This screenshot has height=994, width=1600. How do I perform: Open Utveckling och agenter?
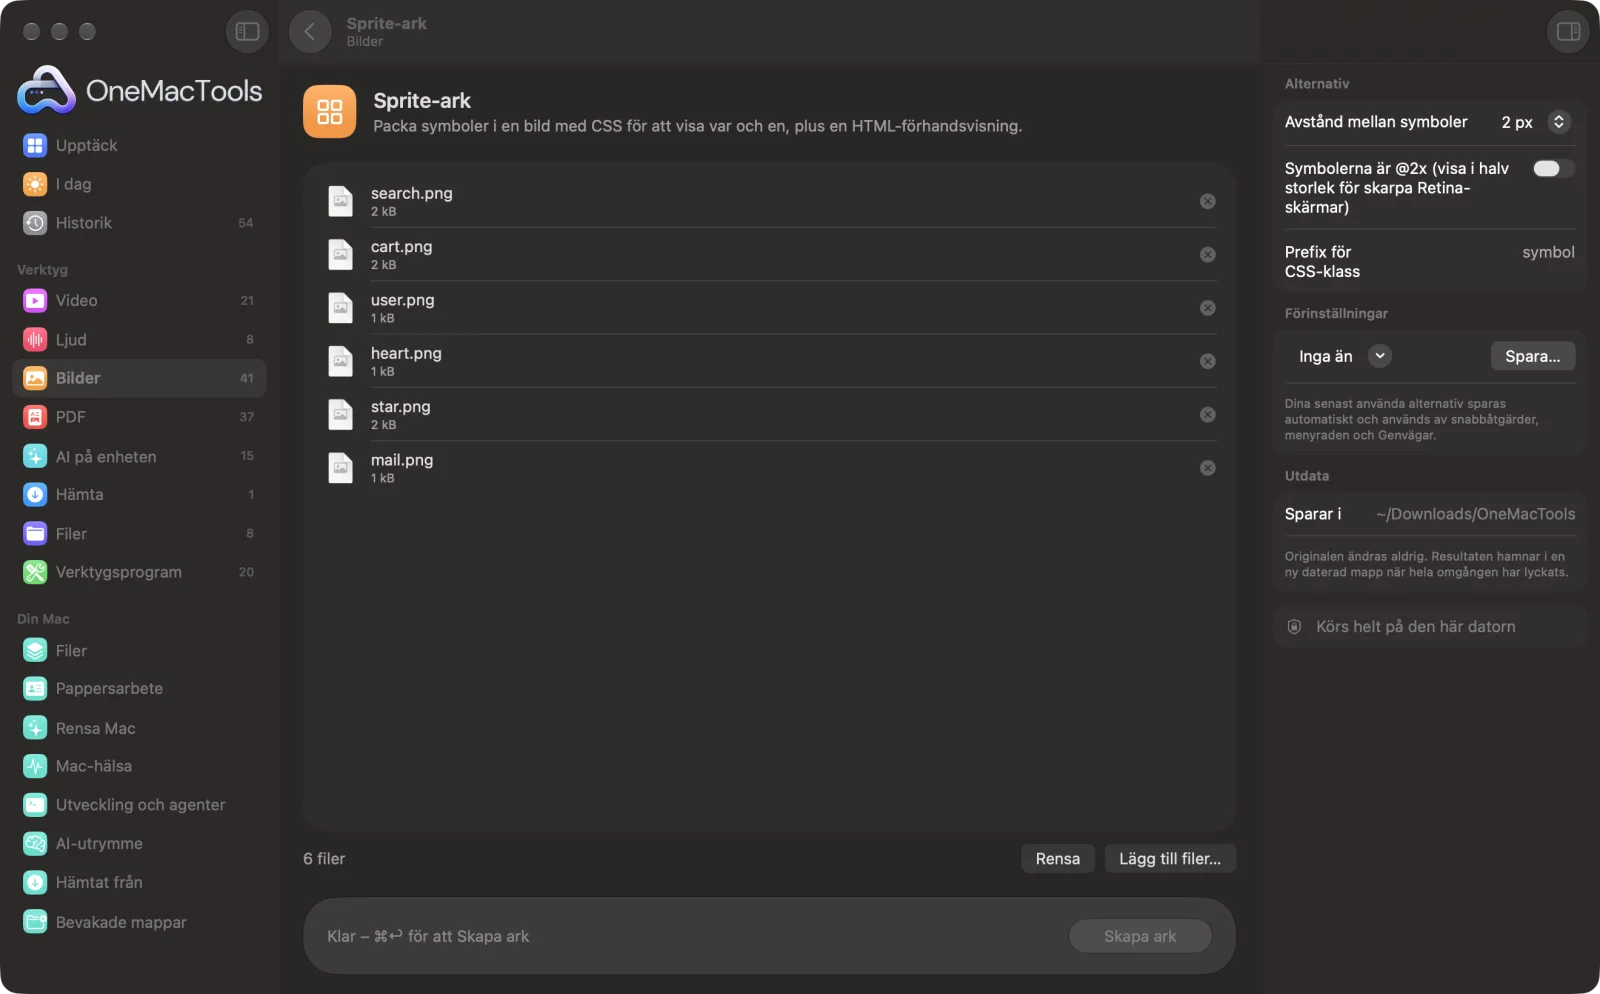tap(139, 805)
